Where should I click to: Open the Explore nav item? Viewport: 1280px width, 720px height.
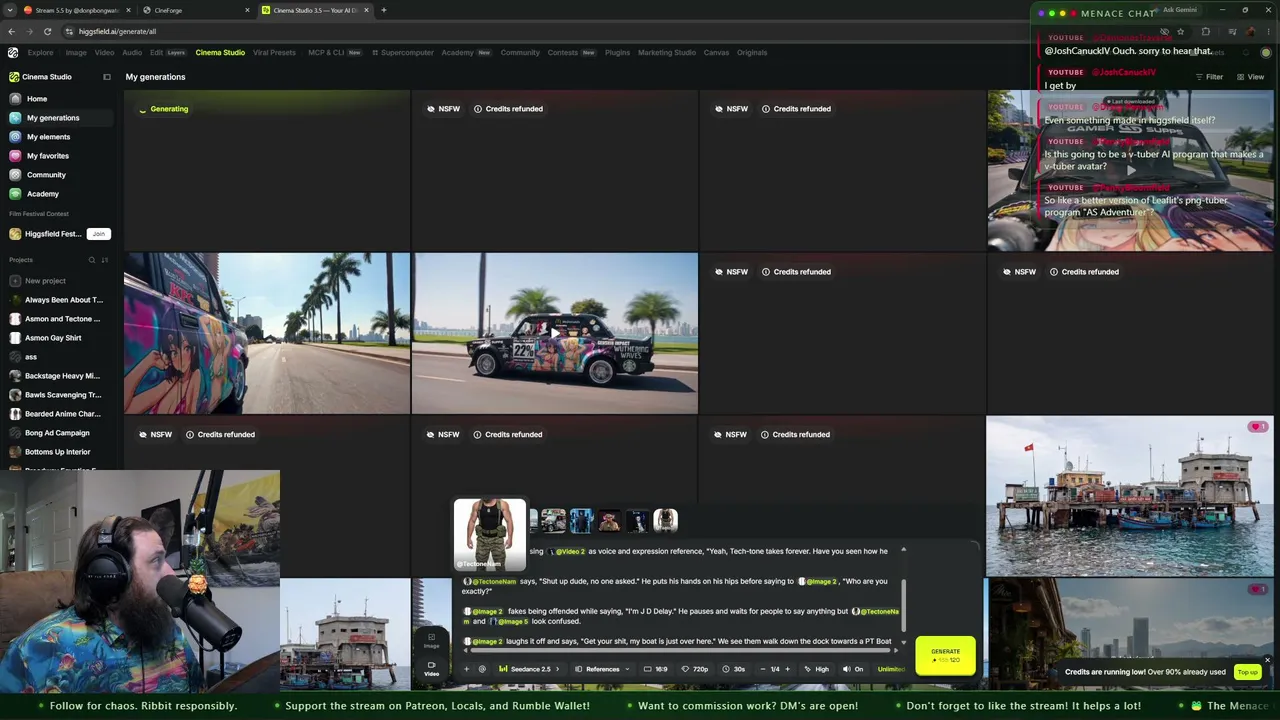click(x=40, y=53)
